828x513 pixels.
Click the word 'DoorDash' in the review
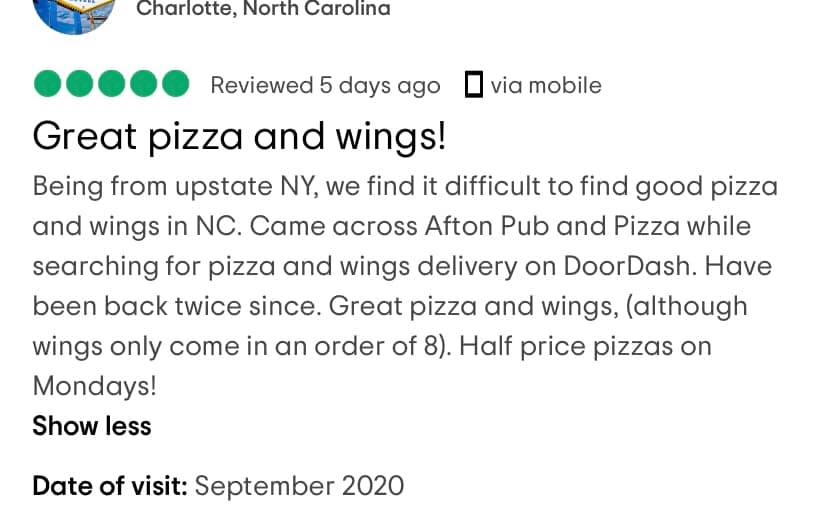pos(627,266)
